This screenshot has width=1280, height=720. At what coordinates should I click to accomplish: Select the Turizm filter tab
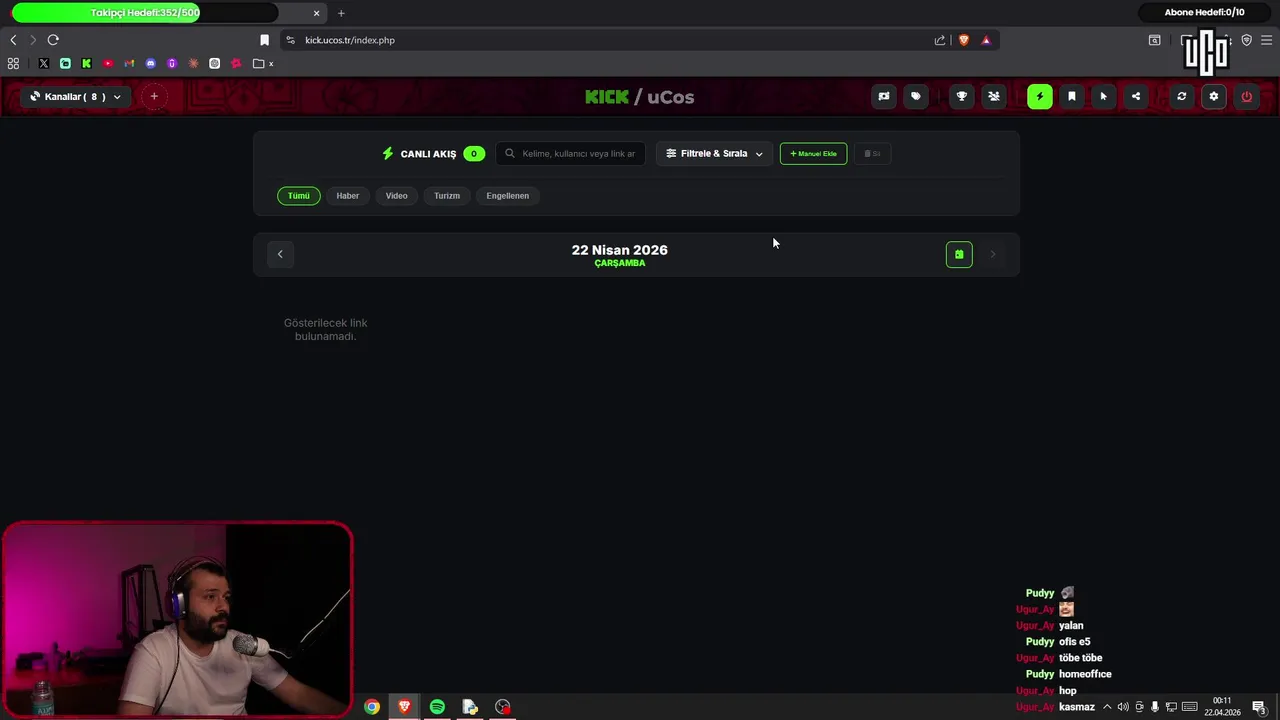pos(447,196)
